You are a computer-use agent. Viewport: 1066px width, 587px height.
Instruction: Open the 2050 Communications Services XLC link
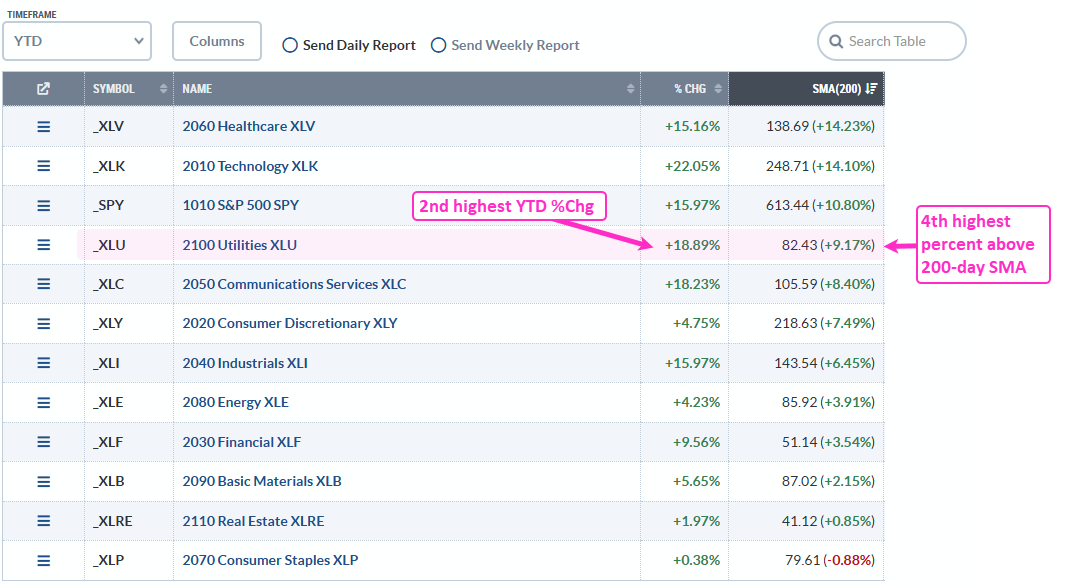(x=294, y=284)
